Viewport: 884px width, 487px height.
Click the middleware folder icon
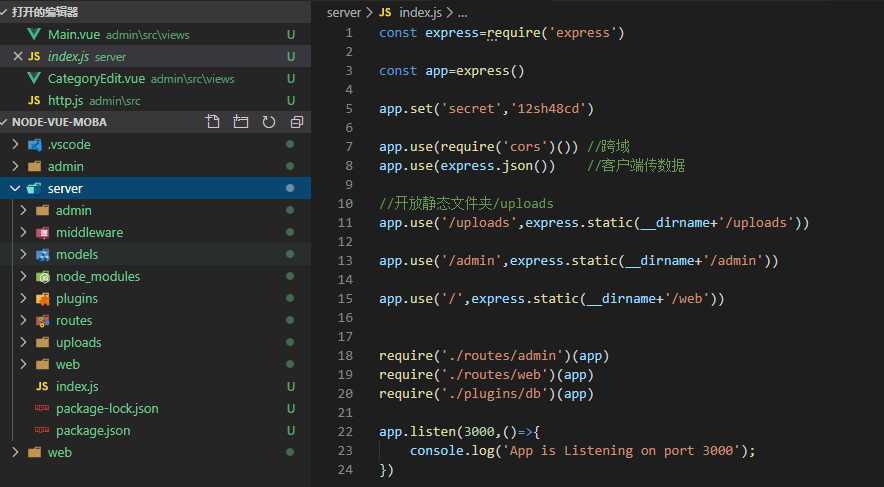(42, 232)
